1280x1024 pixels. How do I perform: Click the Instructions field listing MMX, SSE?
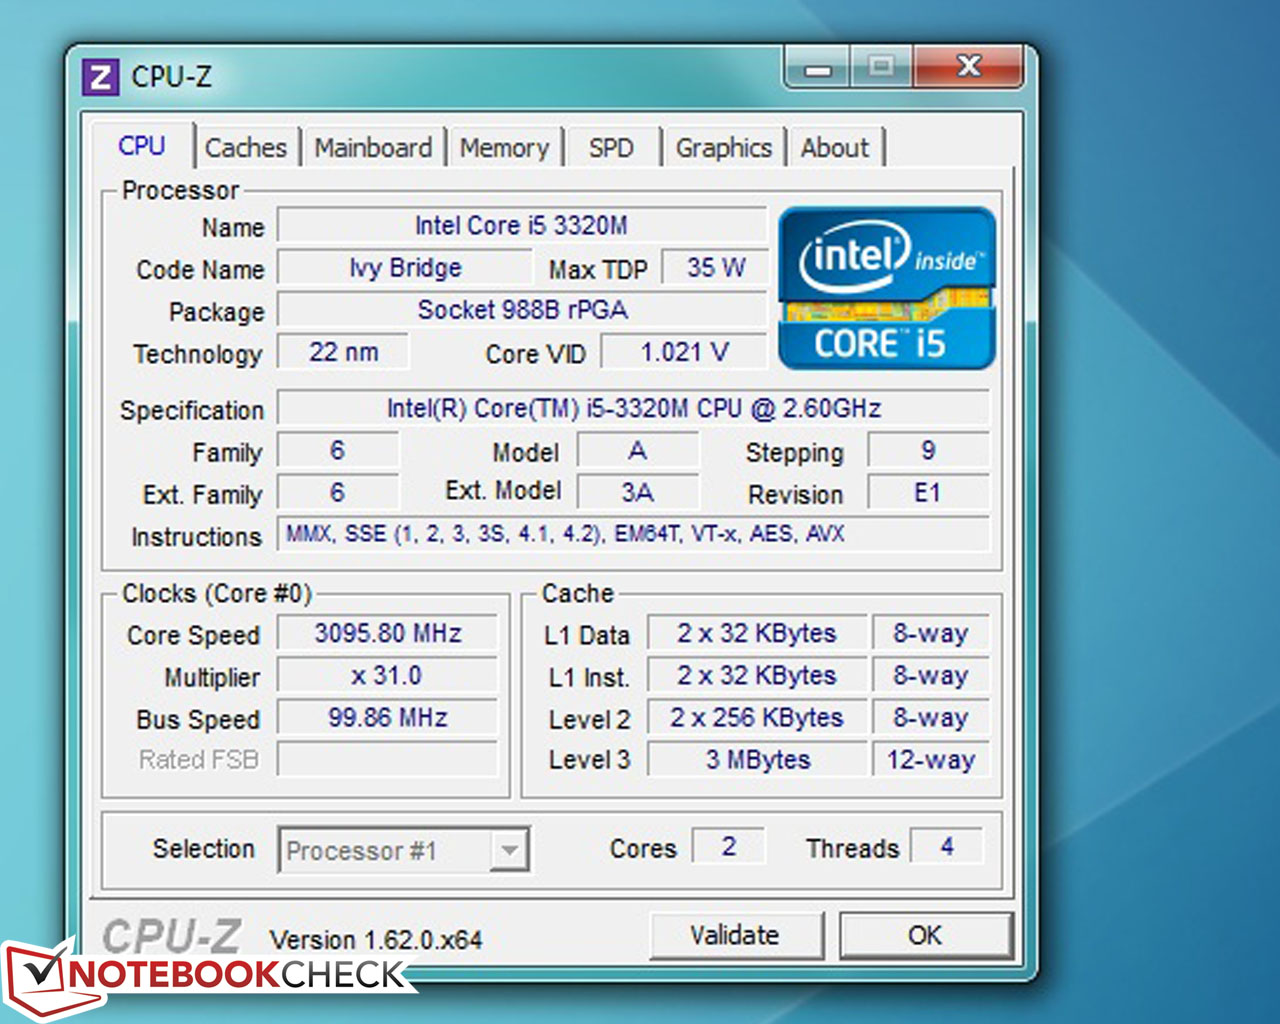click(634, 534)
